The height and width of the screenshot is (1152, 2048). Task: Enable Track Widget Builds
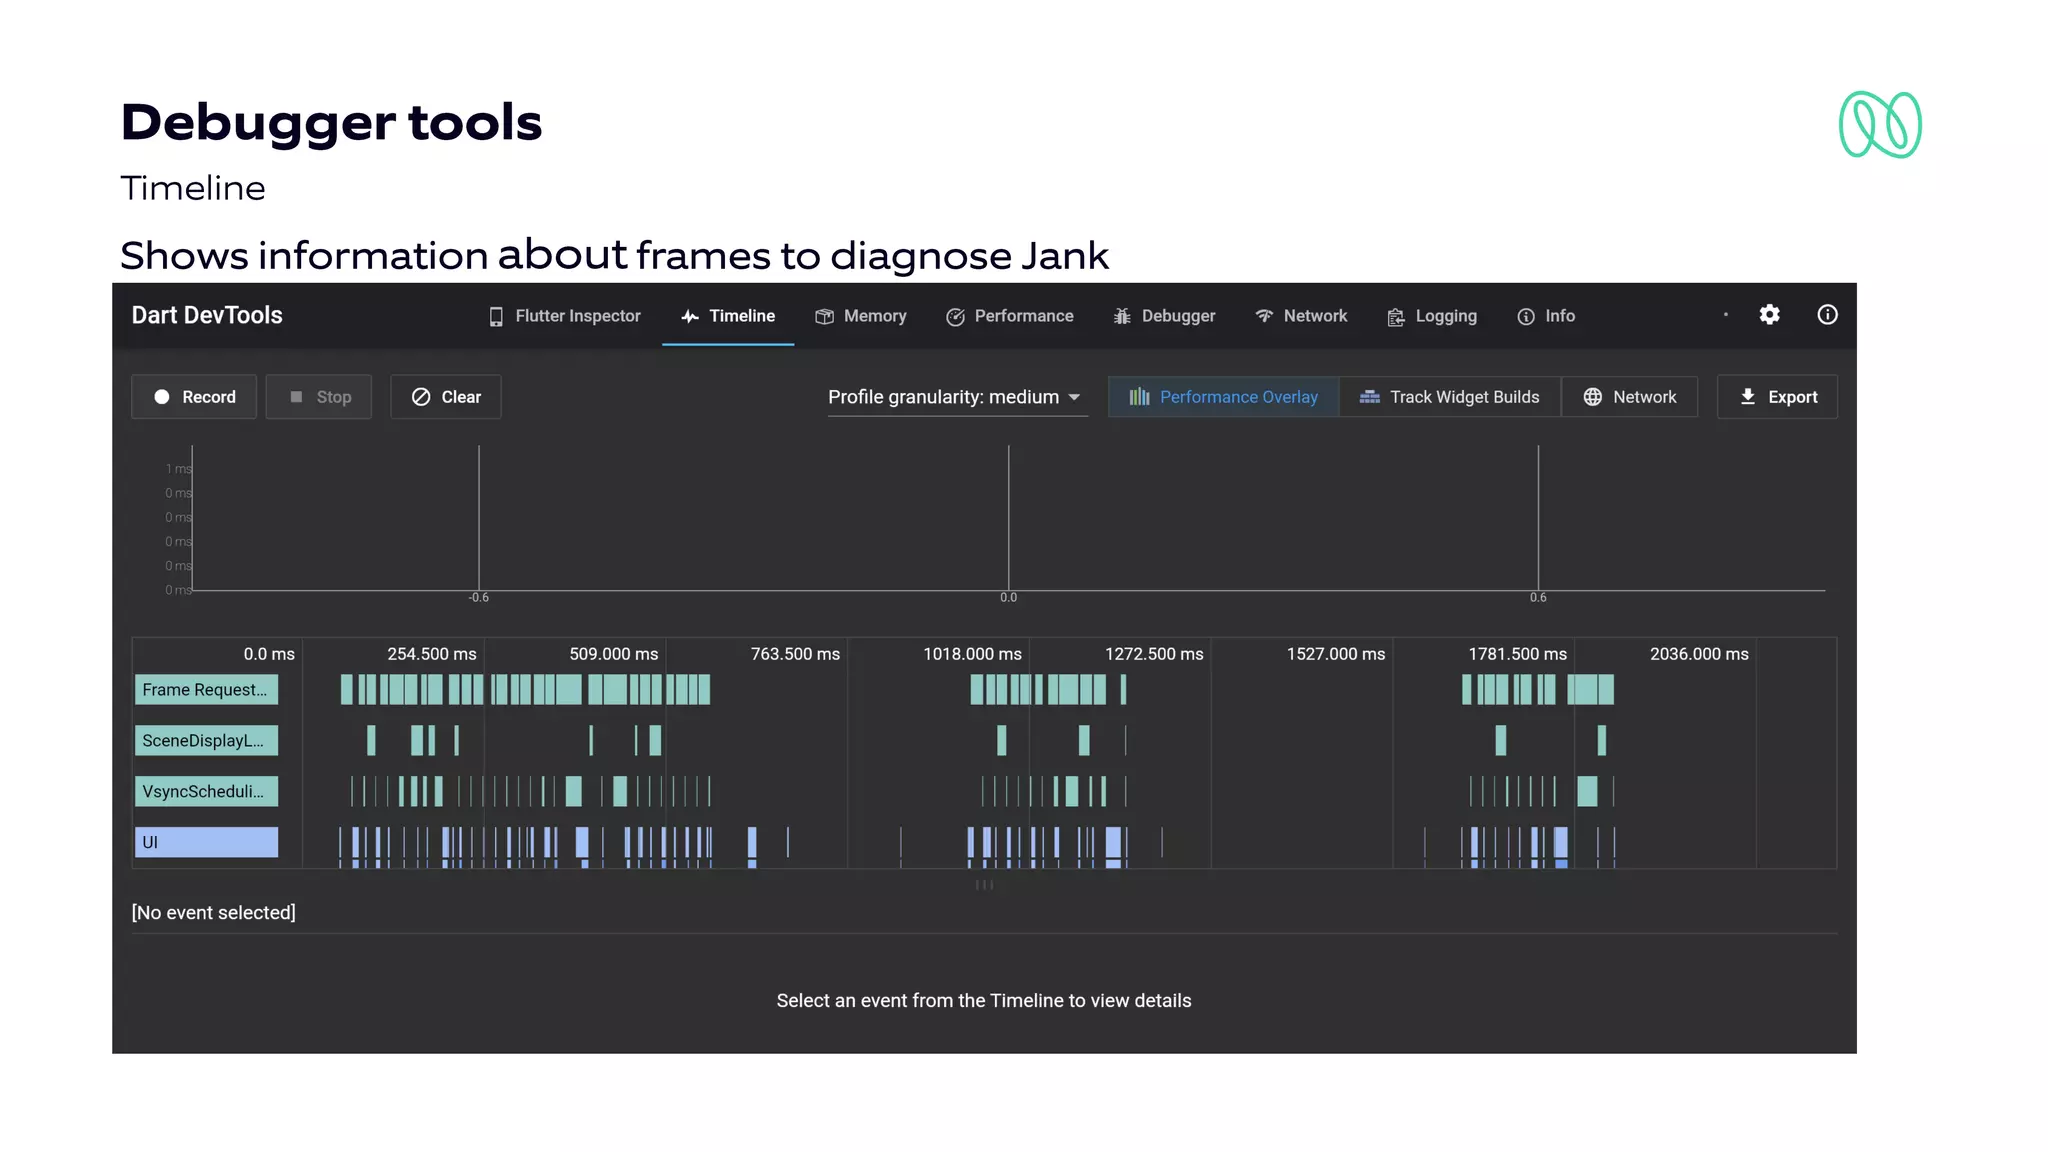pos(1450,397)
